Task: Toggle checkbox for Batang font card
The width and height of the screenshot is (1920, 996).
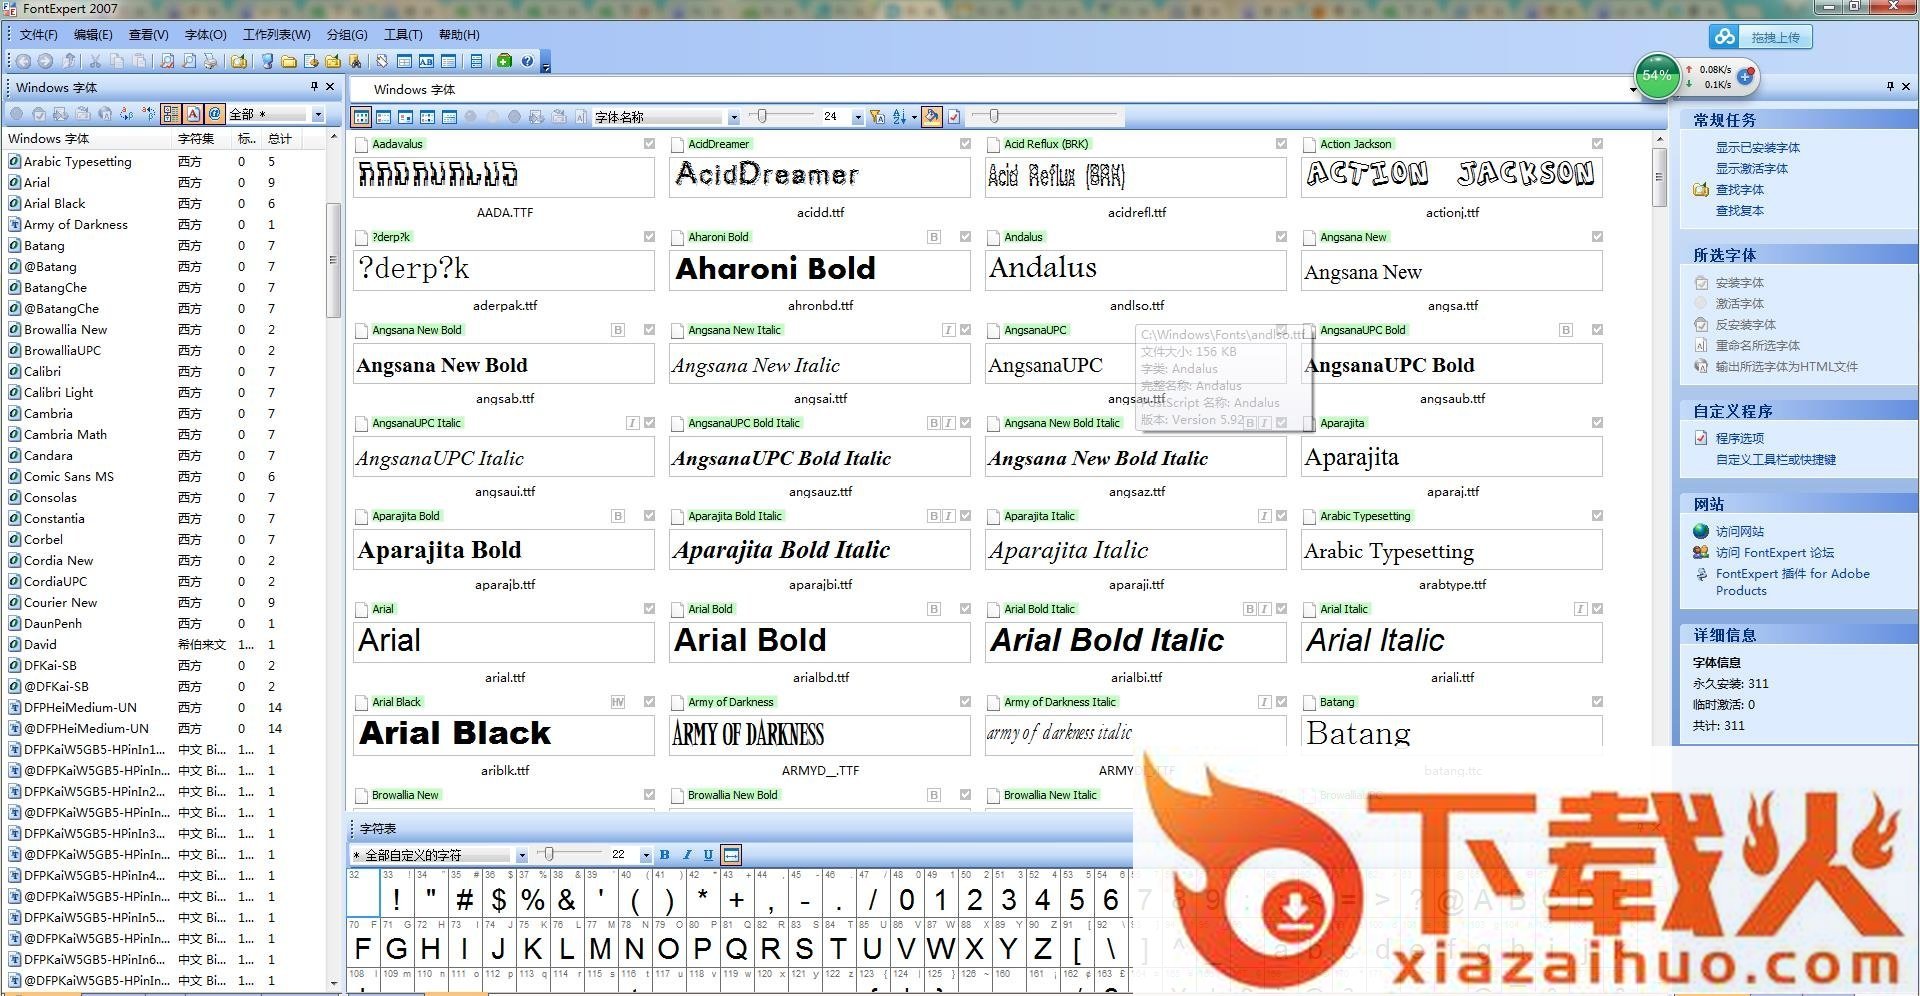Action: click(x=1597, y=702)
